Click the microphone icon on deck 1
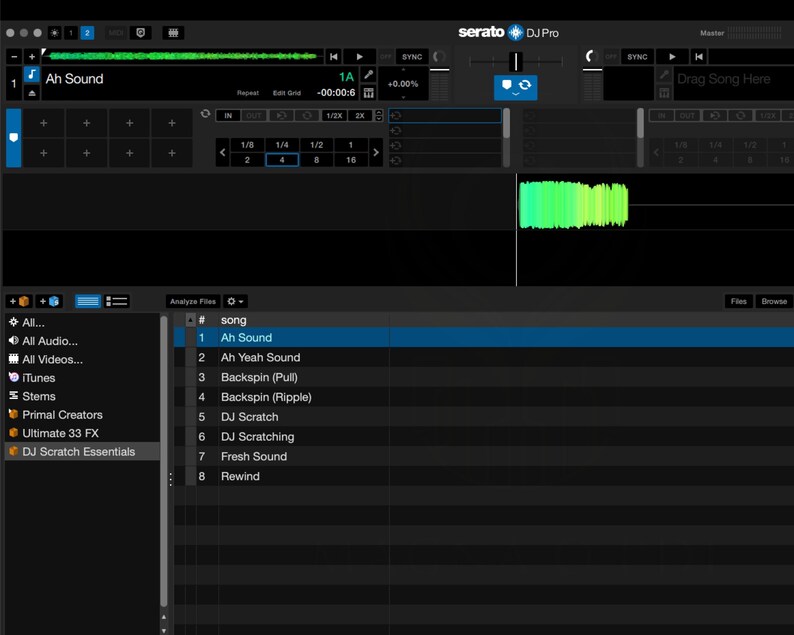 coord(369,75)
